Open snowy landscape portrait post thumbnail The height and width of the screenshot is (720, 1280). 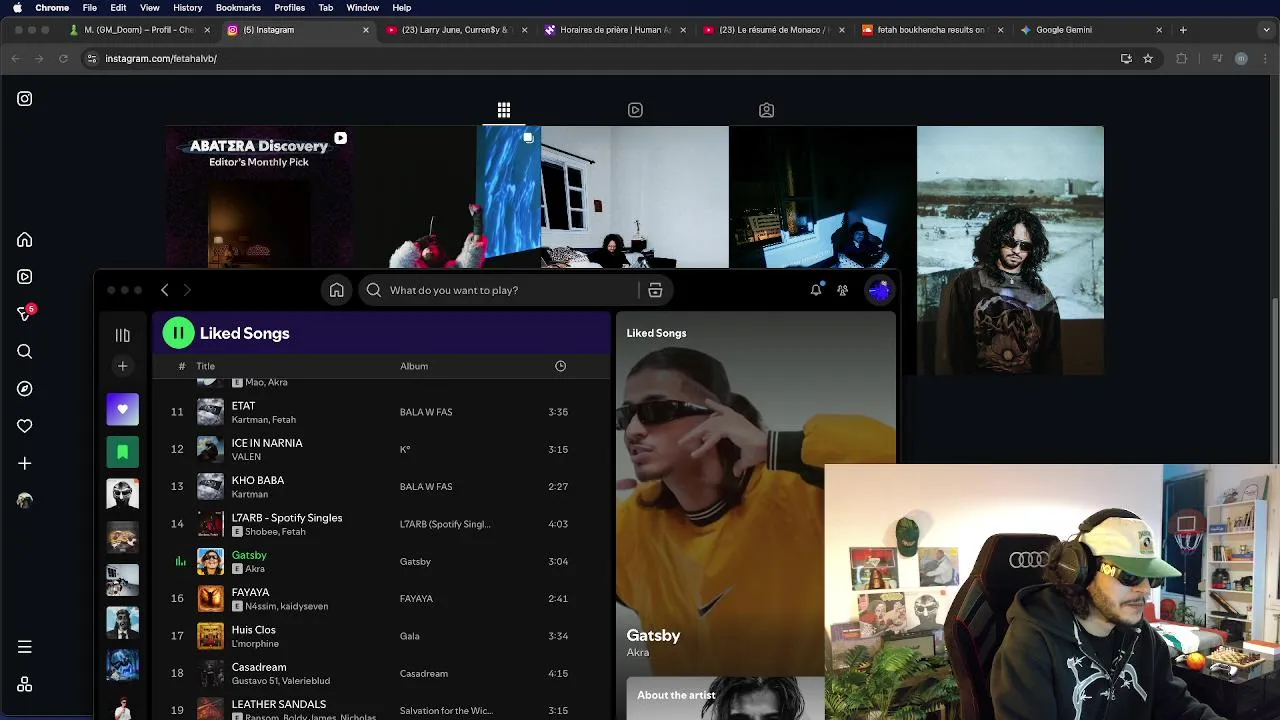point(1010,250)
